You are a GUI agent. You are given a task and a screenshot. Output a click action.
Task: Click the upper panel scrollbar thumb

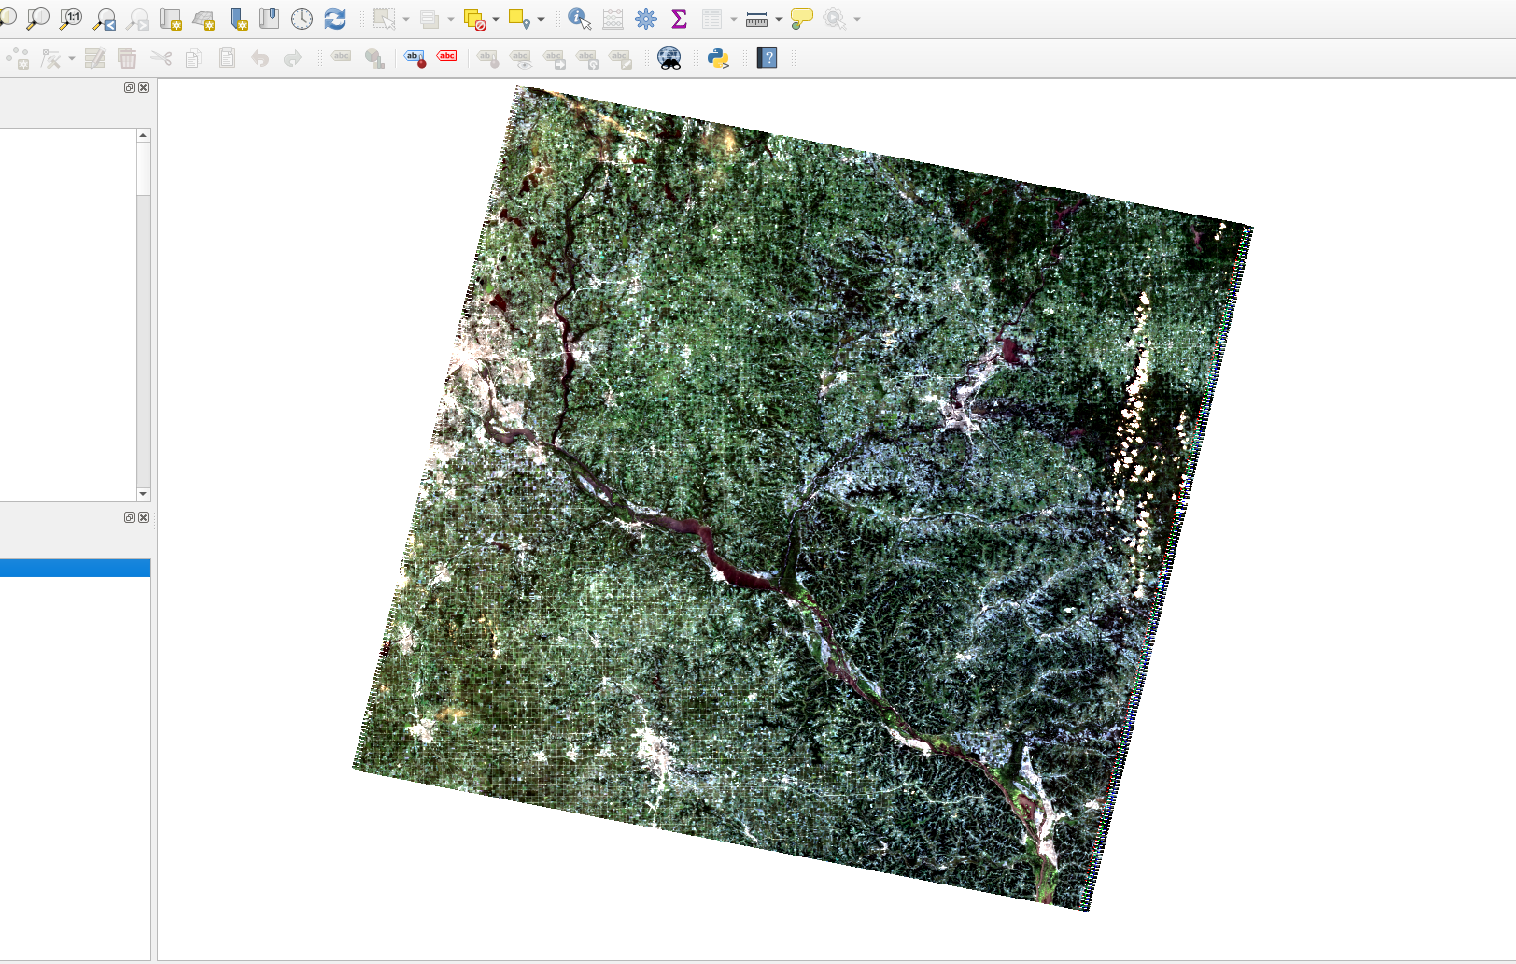pos(143,169)
